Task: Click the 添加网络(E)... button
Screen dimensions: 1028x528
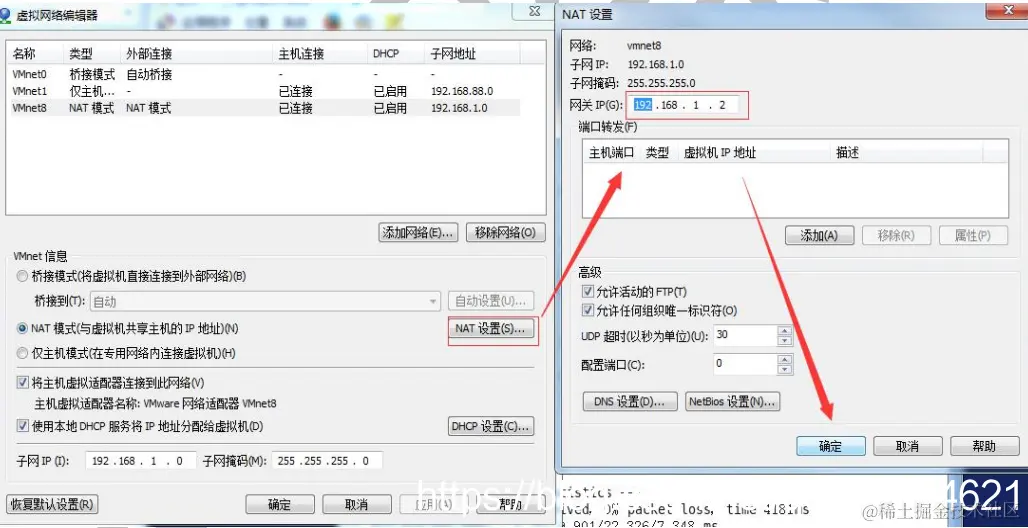Action: 418,232
